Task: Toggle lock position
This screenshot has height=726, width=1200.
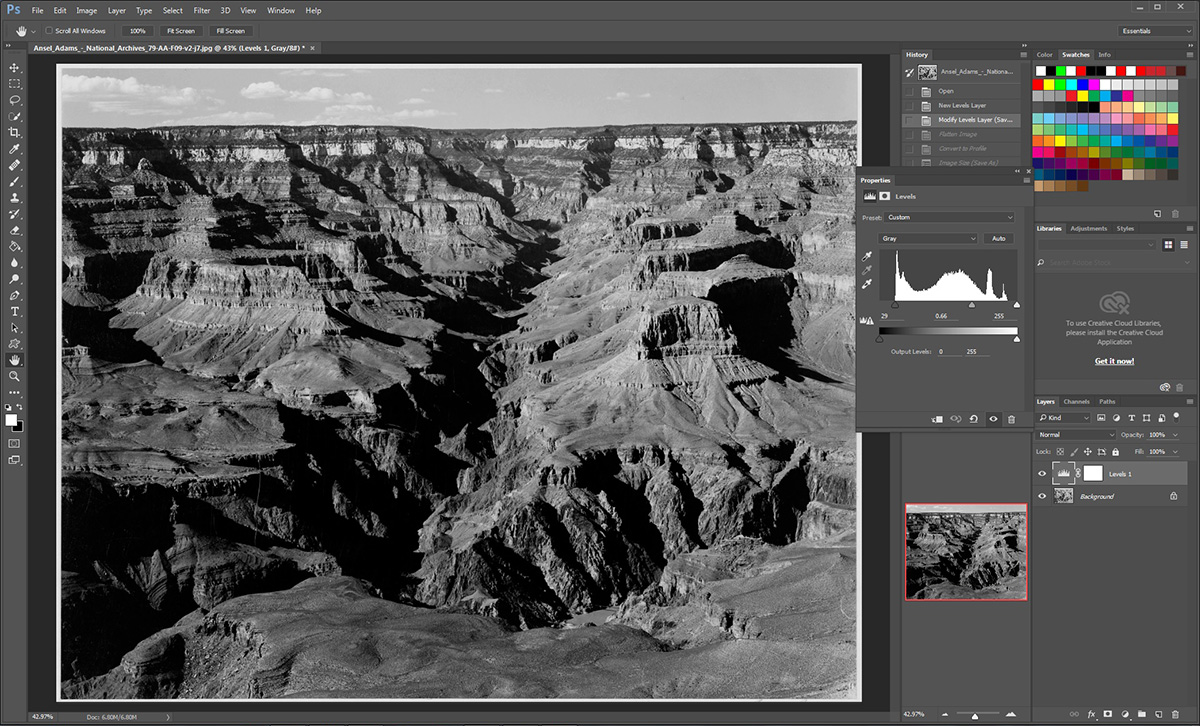Action: [1088, 452]
